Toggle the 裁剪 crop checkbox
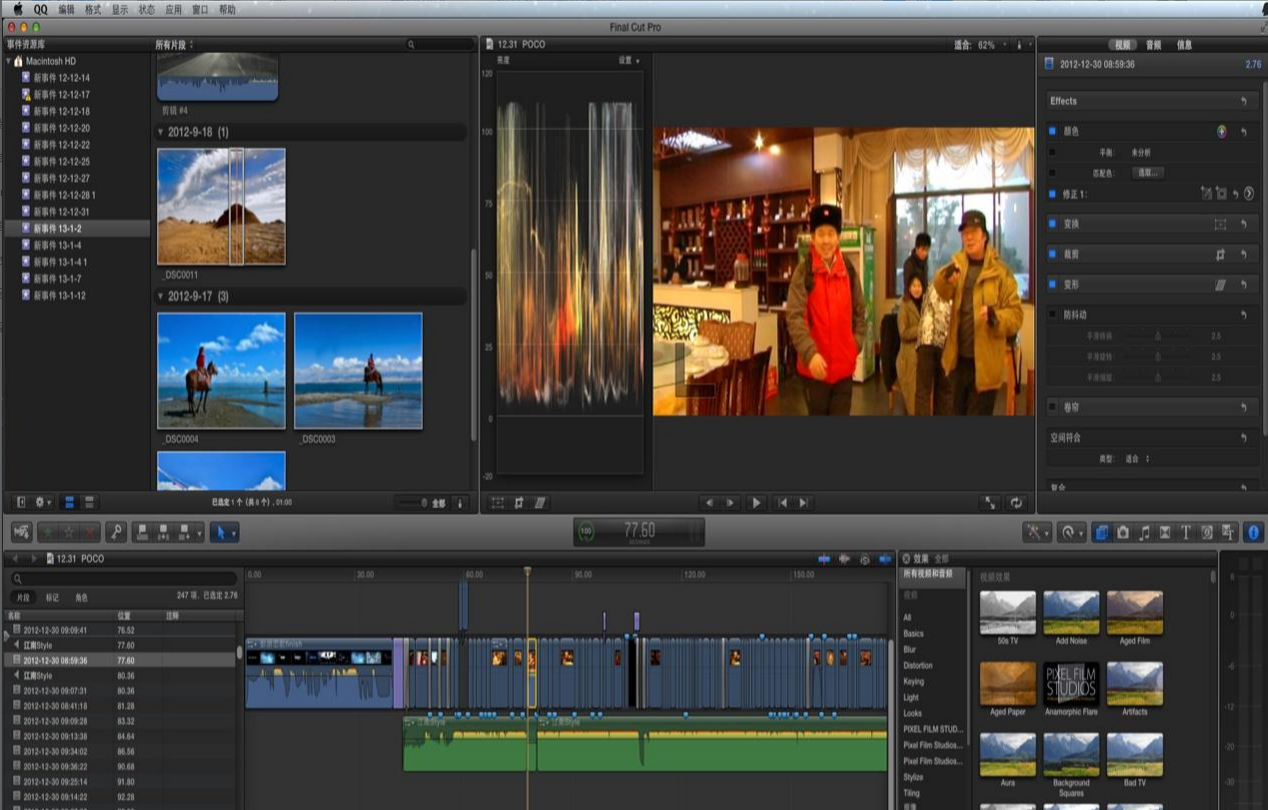The image size is (1268, 810). point(1052,254)
